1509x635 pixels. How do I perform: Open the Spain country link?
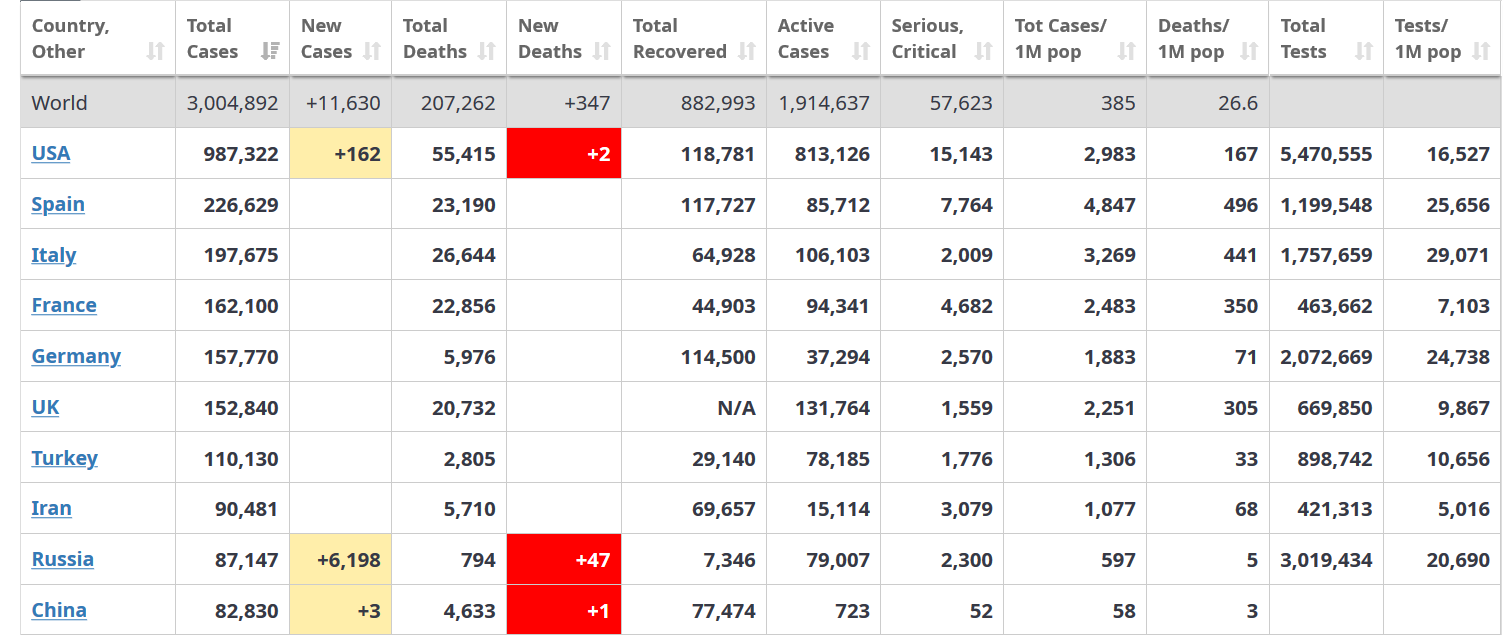tap(58, 204)
